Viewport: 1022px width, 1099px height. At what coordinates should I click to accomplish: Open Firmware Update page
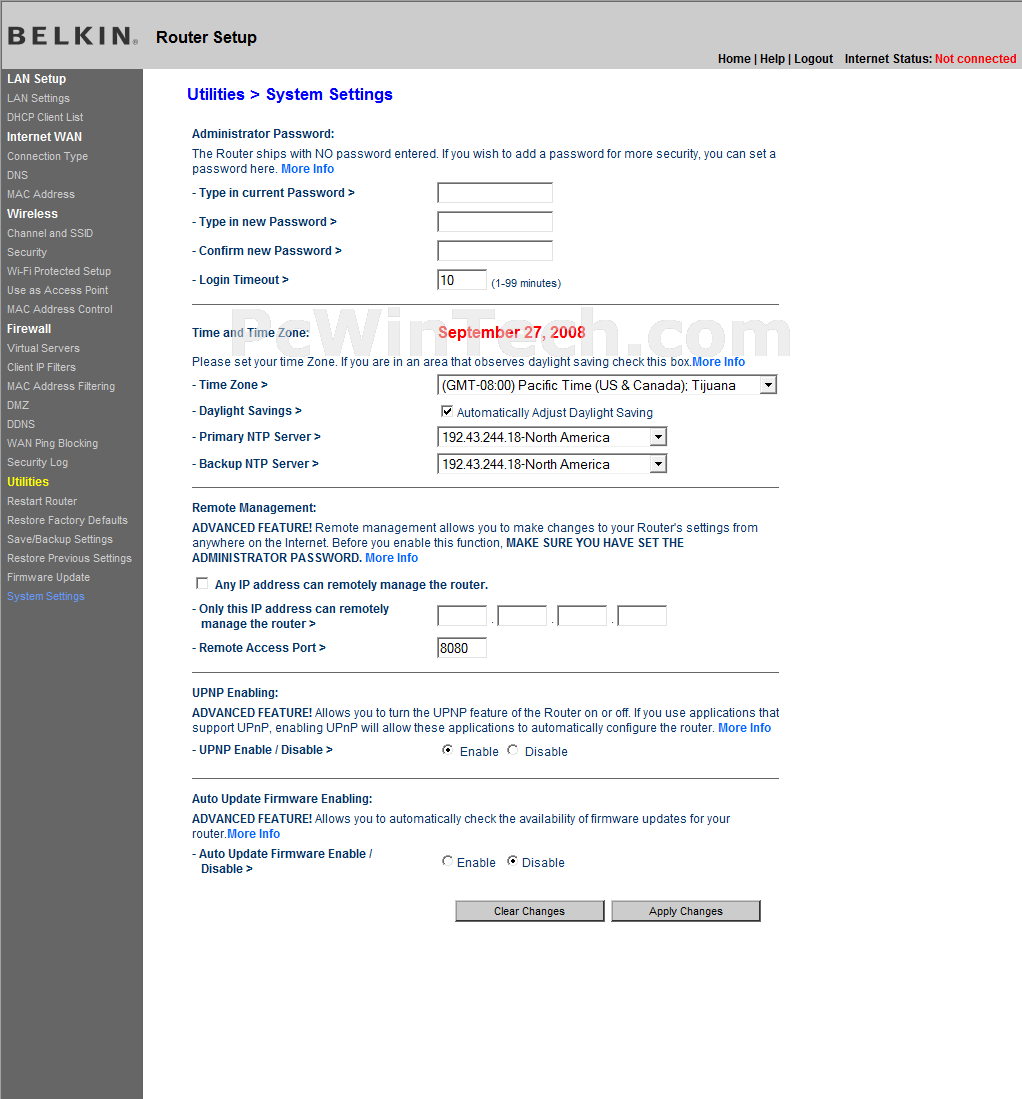coord(48,577)
